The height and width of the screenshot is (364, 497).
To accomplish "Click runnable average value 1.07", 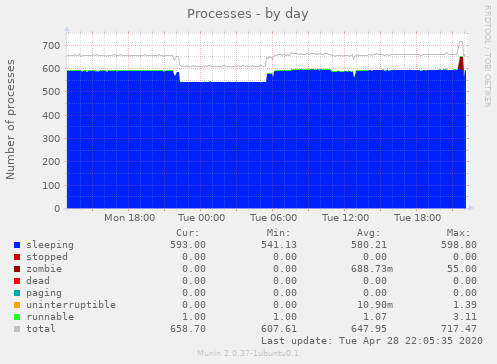I will [375, 317].
